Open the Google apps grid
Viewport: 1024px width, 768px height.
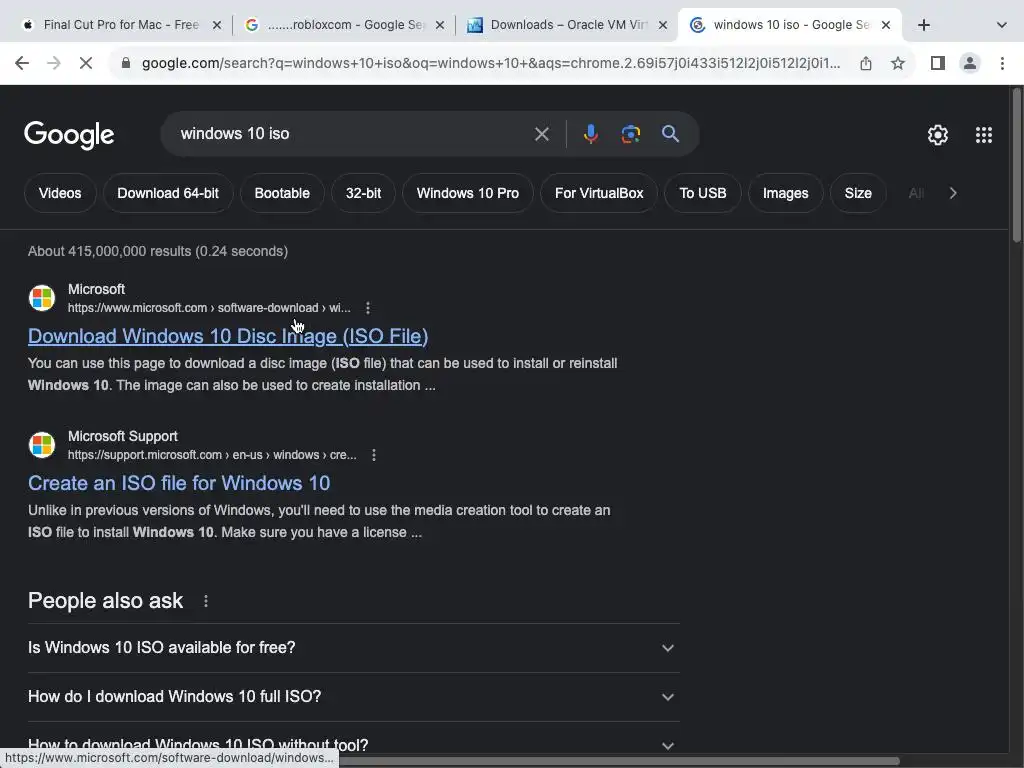984,135
